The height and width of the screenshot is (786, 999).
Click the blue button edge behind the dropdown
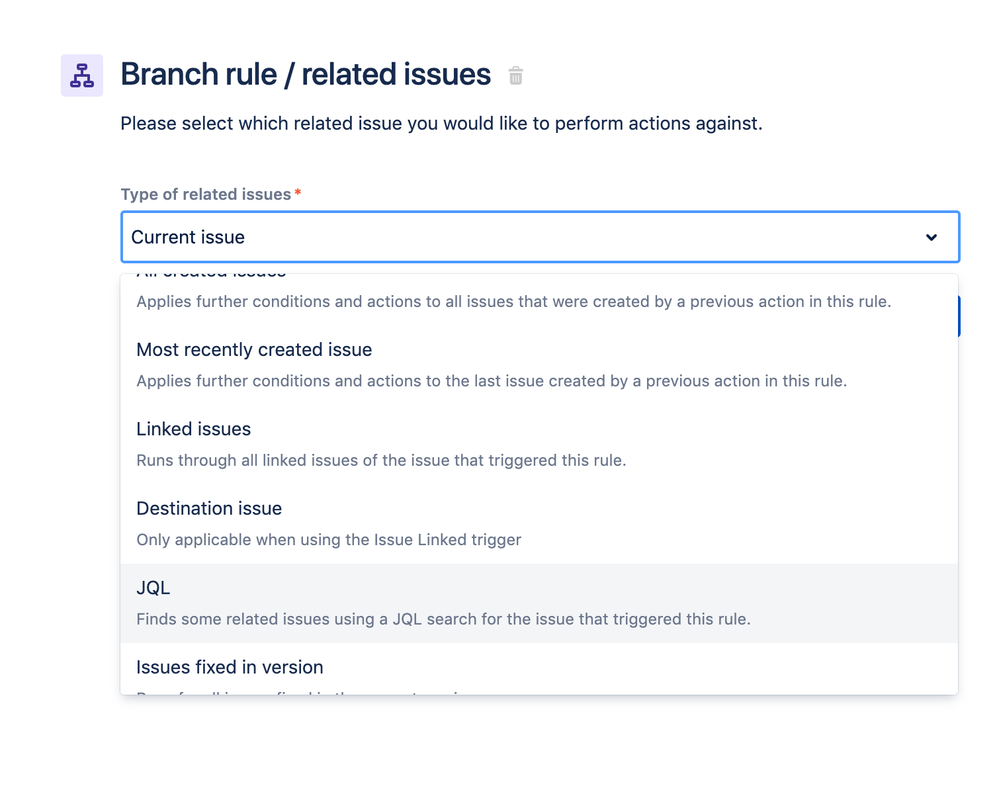click(x=959, y=317)
